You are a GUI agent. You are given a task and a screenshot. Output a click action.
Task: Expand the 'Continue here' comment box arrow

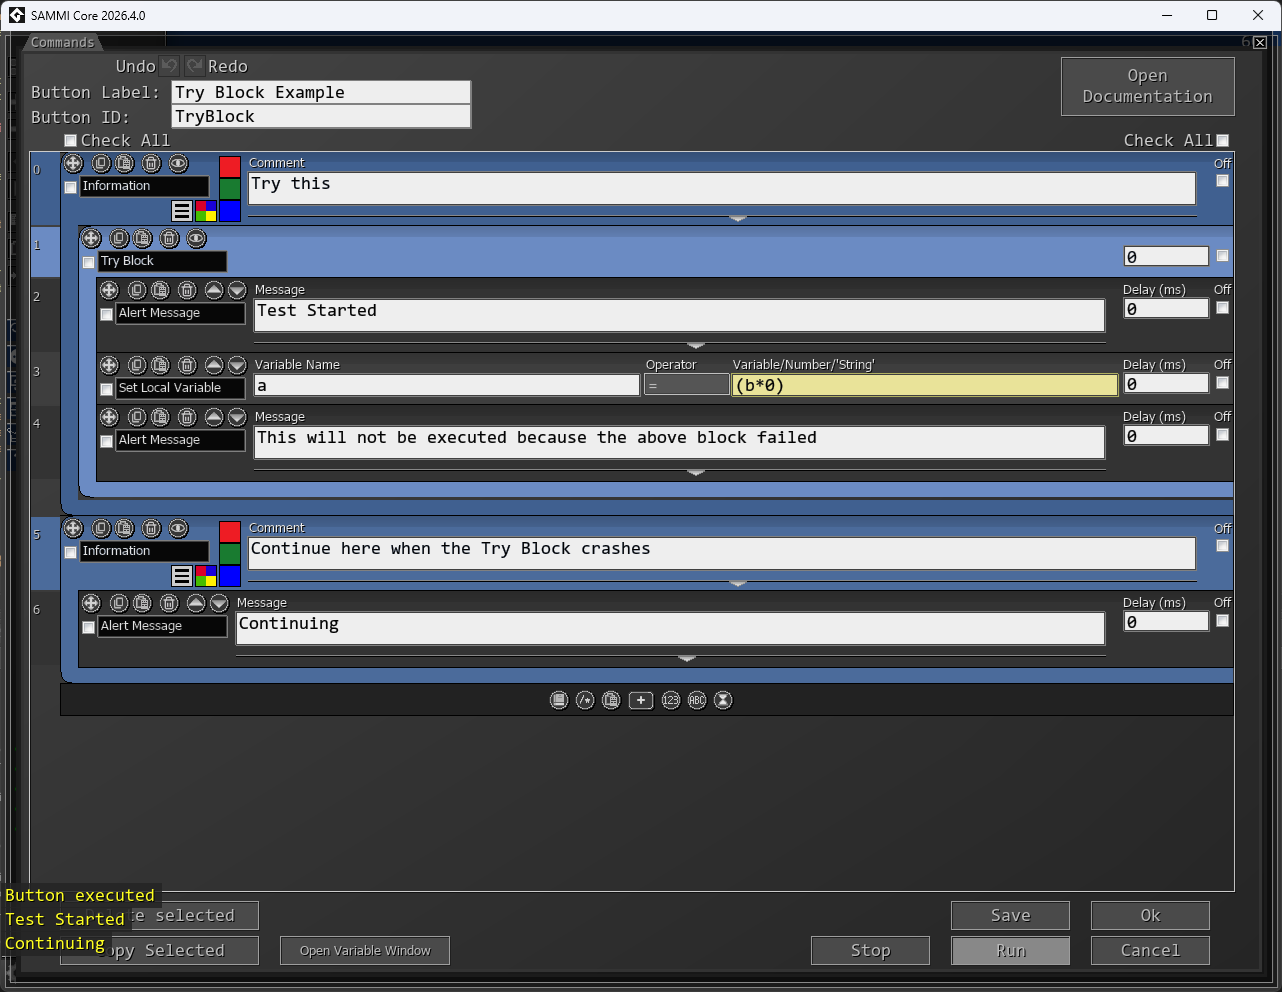coord(738,583)
